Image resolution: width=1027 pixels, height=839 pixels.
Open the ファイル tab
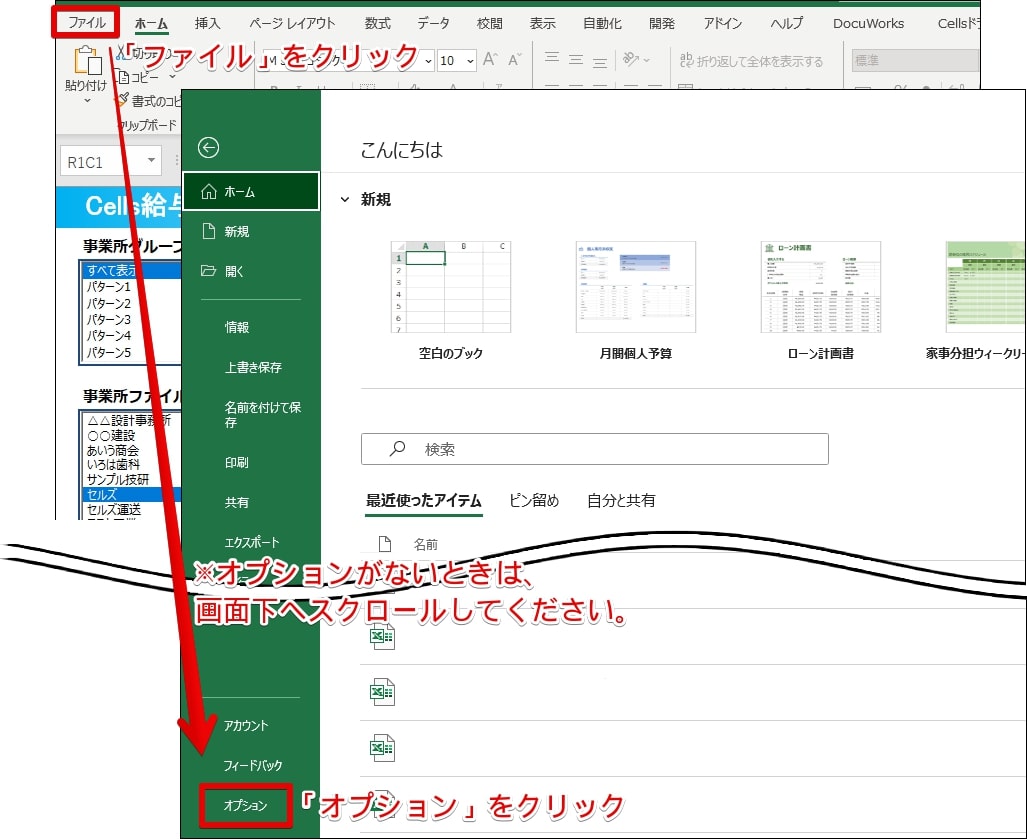86,22
